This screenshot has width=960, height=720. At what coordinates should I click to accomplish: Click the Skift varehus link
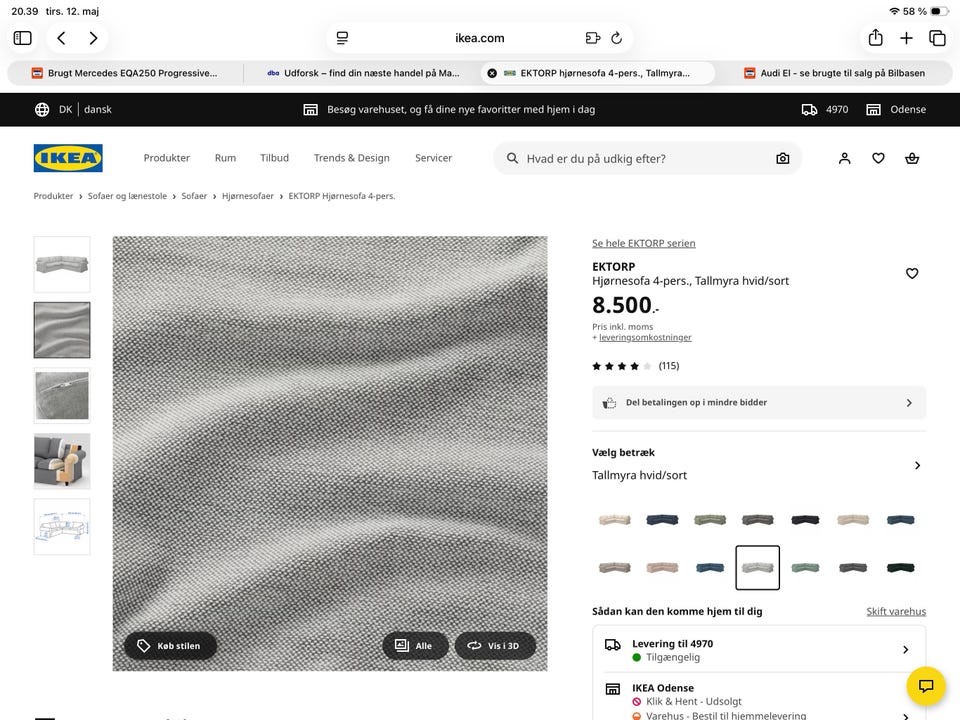[896, 611]
